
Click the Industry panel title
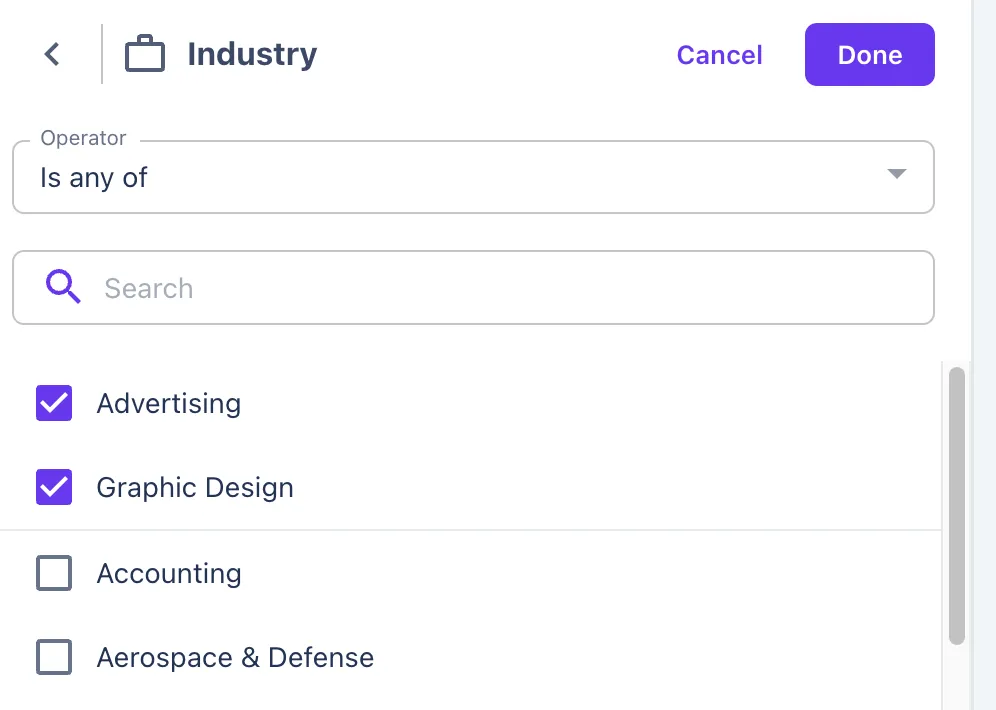252,54
